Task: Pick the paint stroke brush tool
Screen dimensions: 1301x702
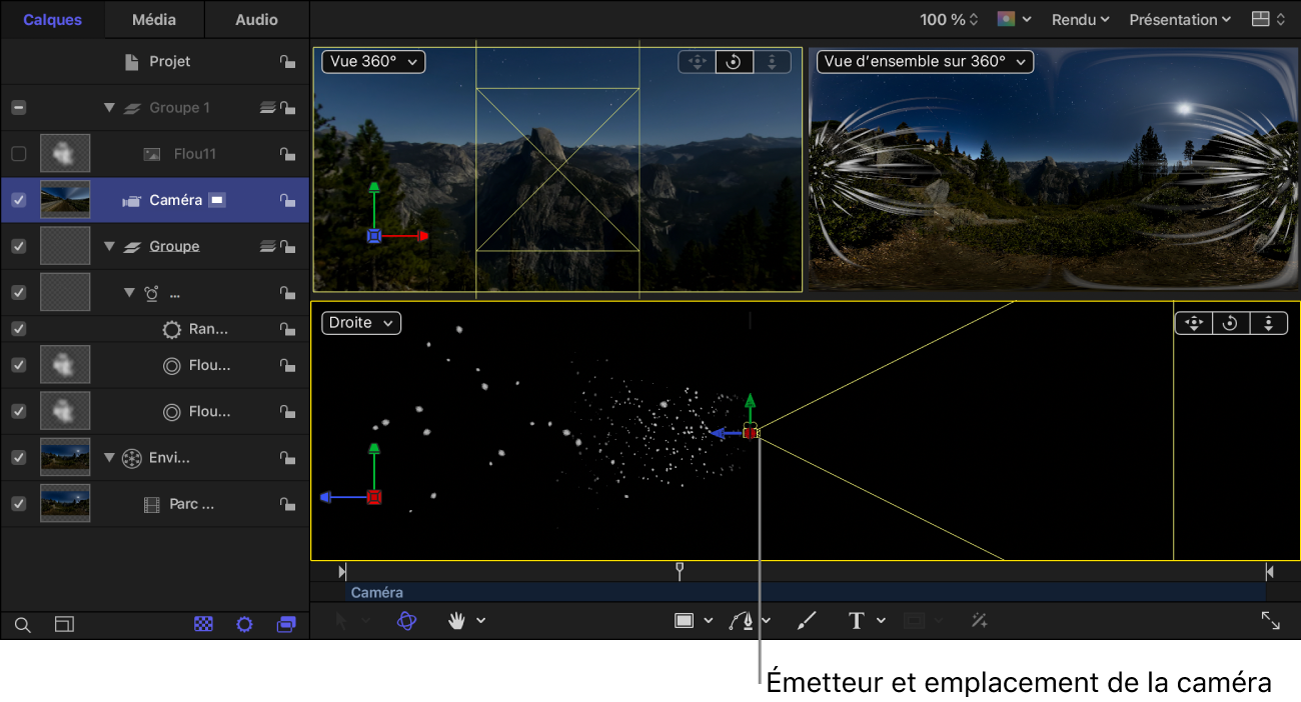Action: (806, 621)
